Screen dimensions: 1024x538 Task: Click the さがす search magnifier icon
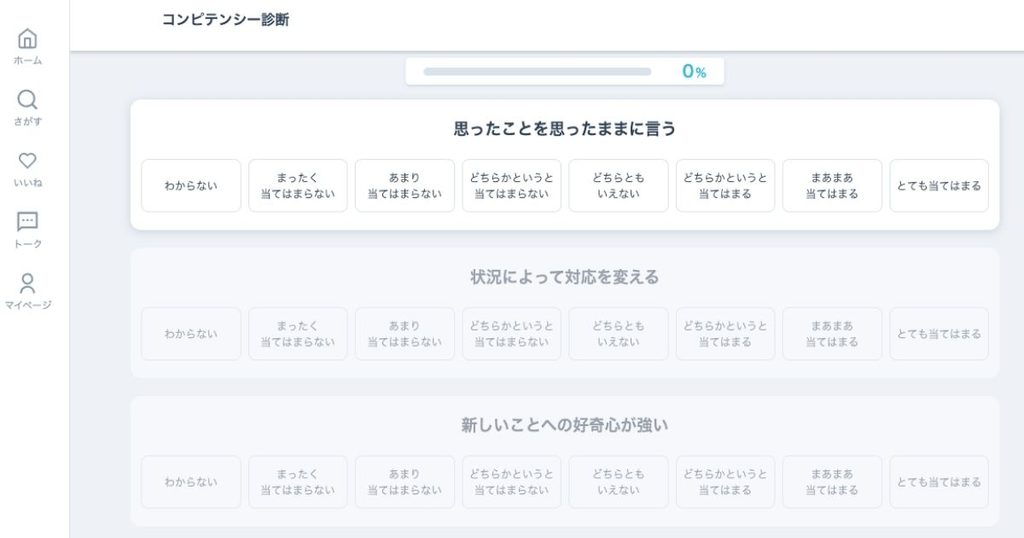point(27,100)
